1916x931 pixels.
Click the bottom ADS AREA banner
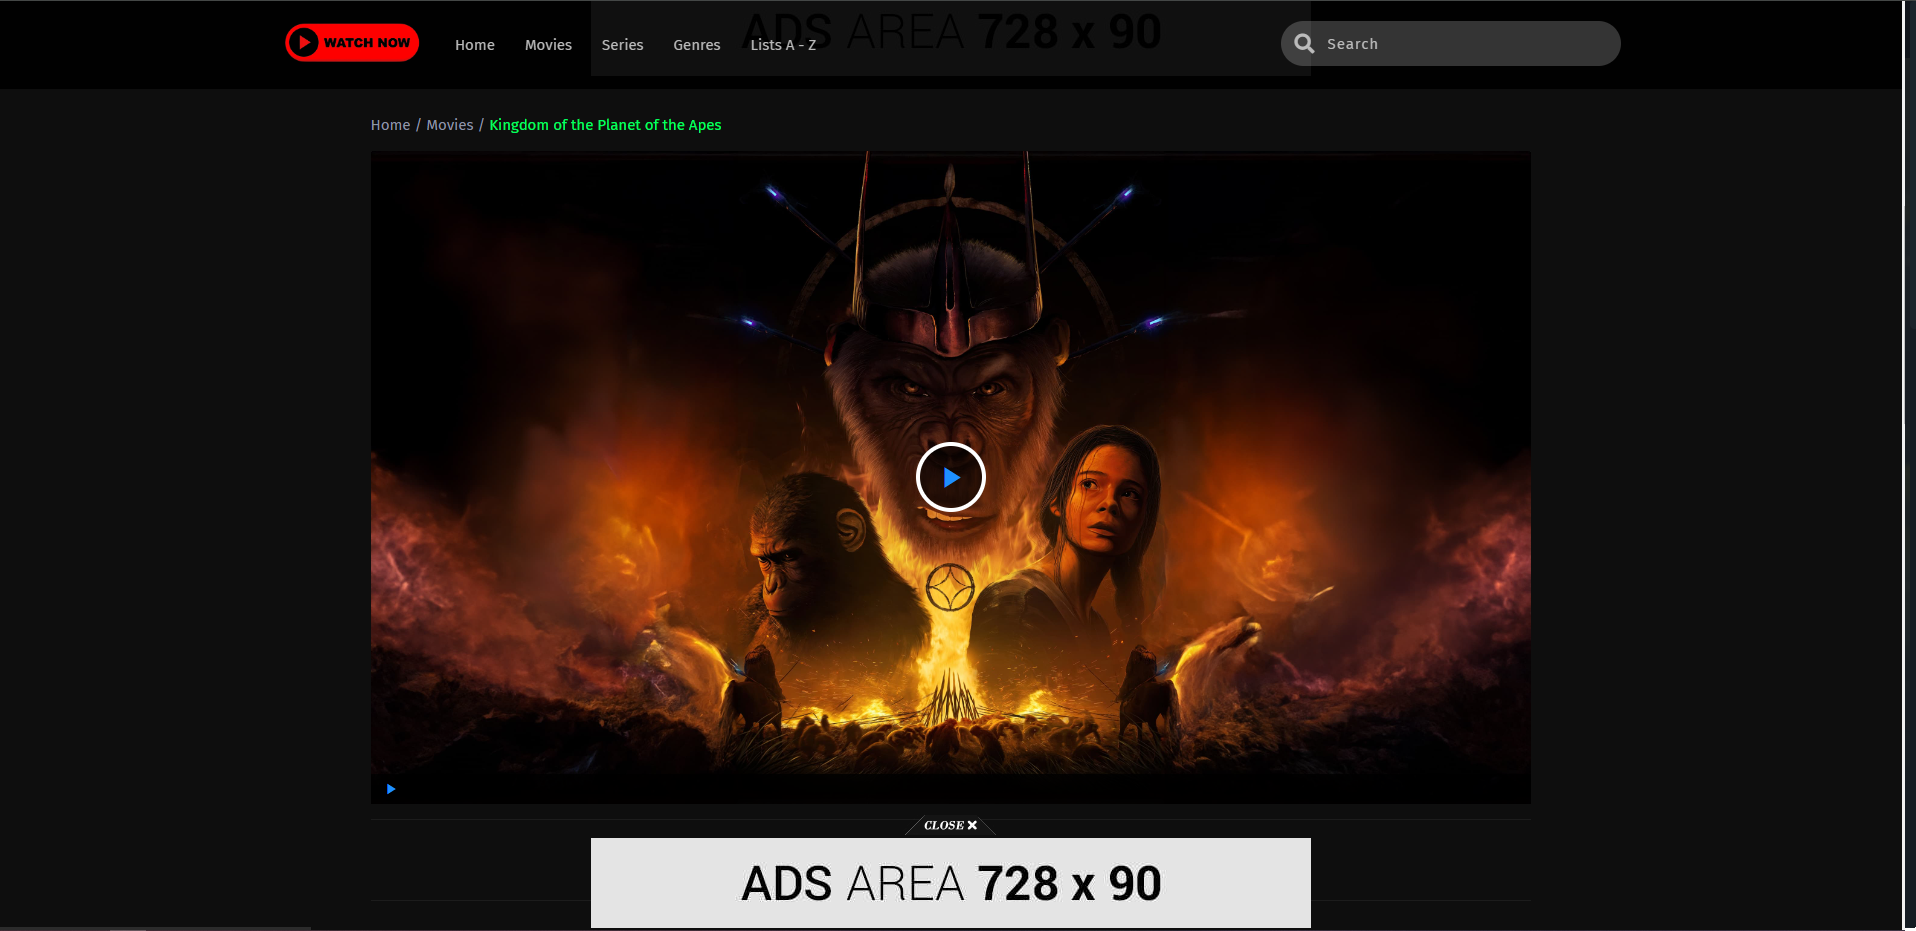point(950,883)
